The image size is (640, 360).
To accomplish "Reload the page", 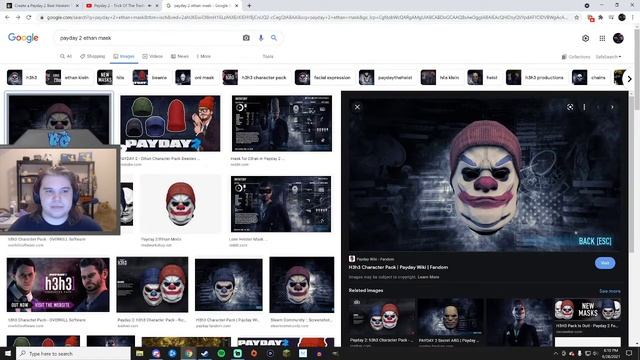I will pyautogui.click(x=29, y=18).
